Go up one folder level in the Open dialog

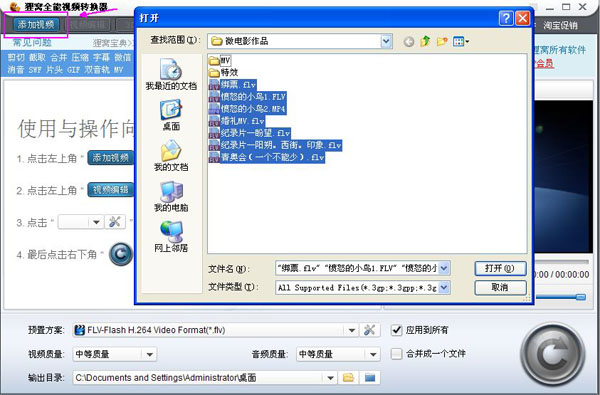(x=425, y=41)
